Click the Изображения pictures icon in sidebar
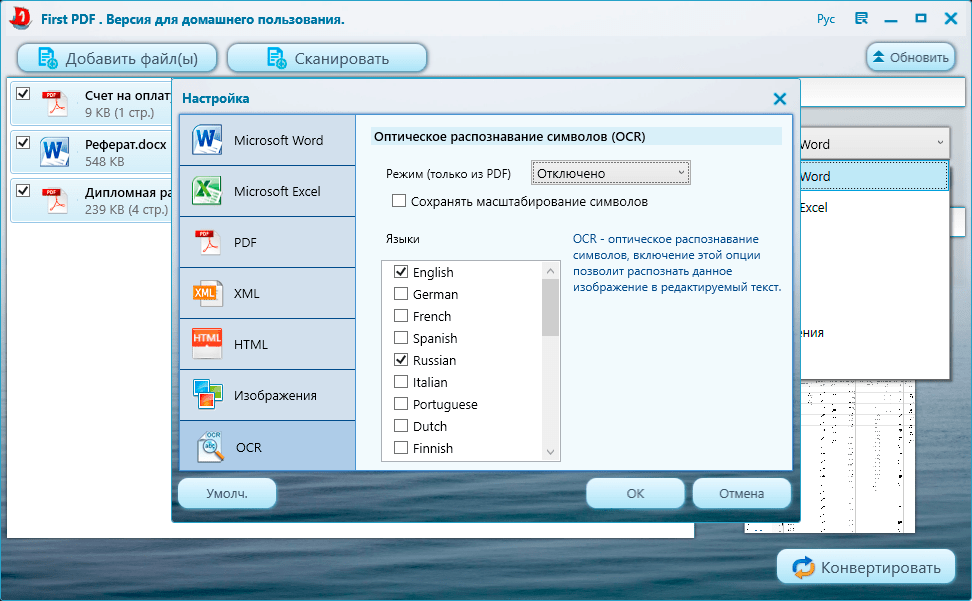This screenshot has width=972, height=601. coord(207,395)
